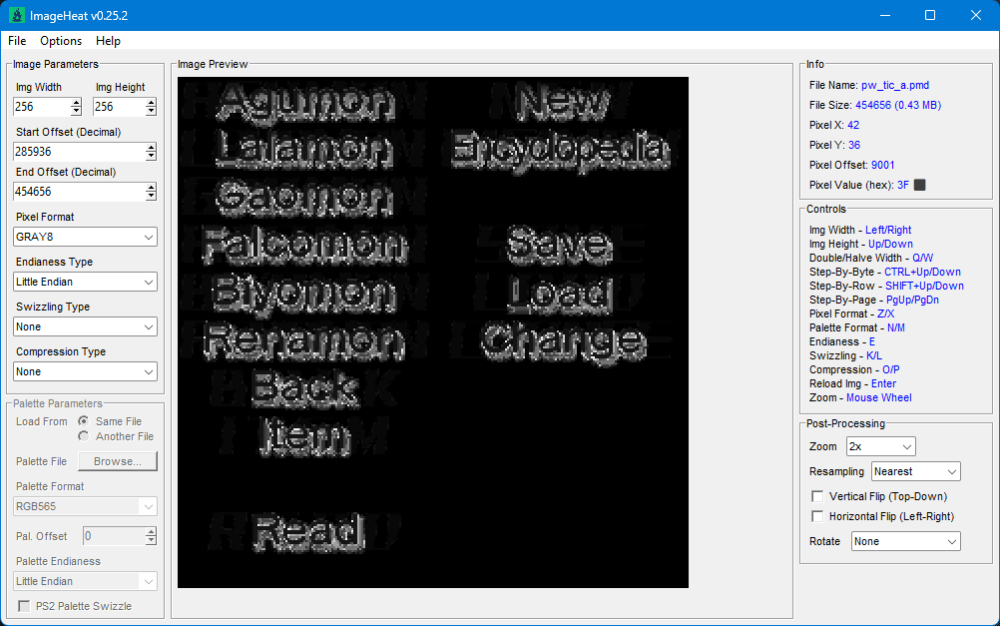This screenshot has height=626, width=1000.
Task: Click the Falcomon text in preview
Action: pyautogui.click(x=304, y=245)
